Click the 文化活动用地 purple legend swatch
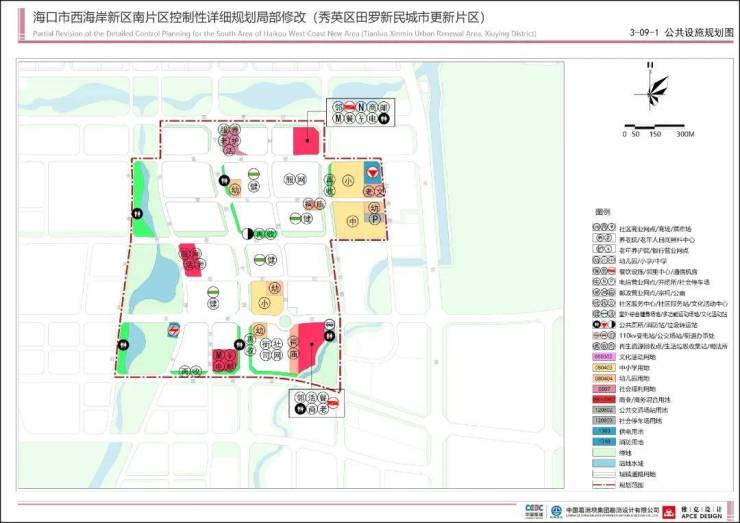This screenshot has height=523, width=740. (x=603, y=355)
